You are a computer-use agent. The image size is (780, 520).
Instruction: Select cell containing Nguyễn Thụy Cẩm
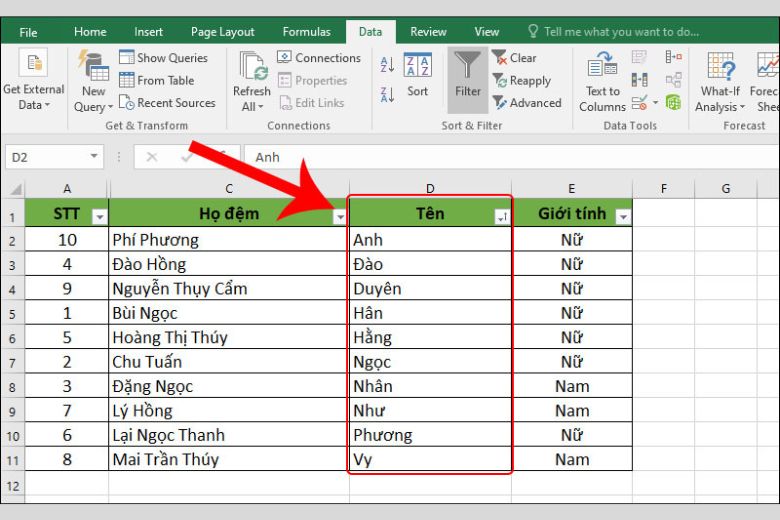[x=229, y=289]
